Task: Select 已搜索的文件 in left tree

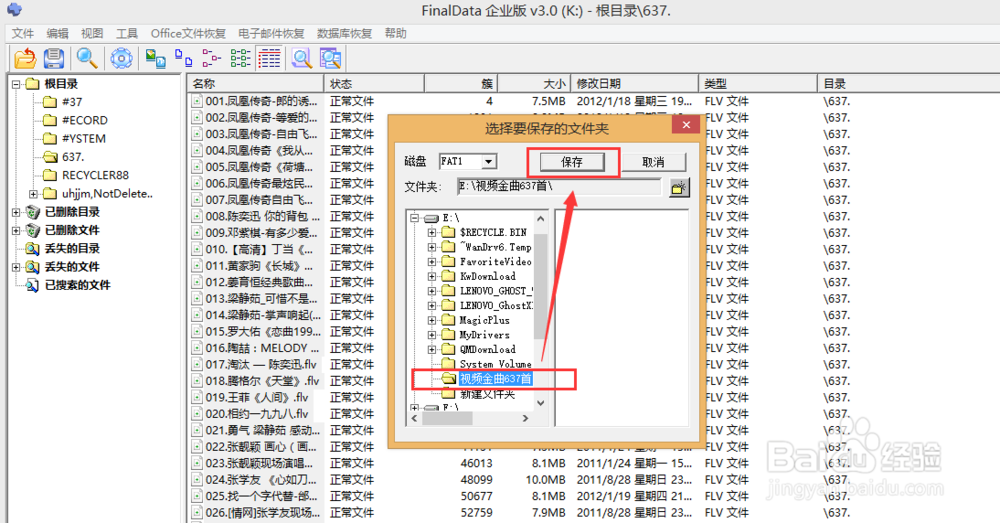Action: tap(77, 285)
